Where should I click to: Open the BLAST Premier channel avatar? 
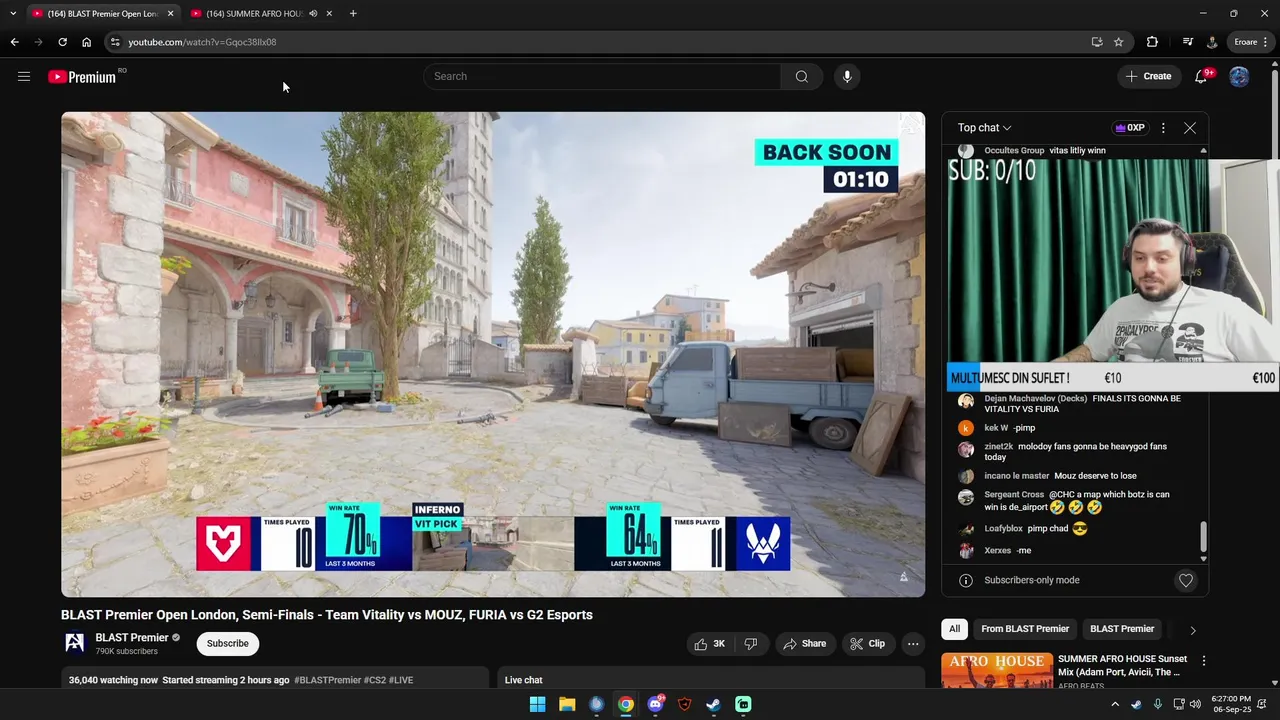tap(74, 644)
